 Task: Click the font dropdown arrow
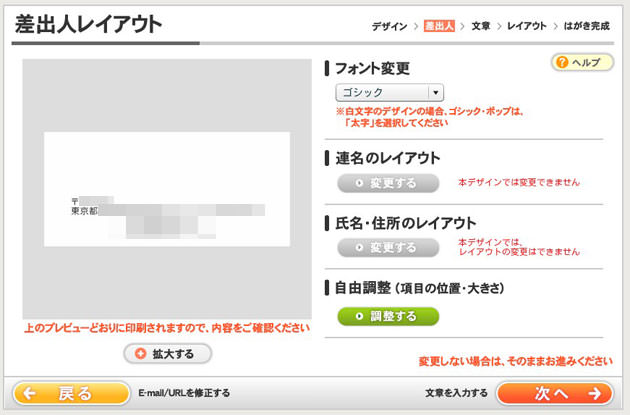[436, 92]
